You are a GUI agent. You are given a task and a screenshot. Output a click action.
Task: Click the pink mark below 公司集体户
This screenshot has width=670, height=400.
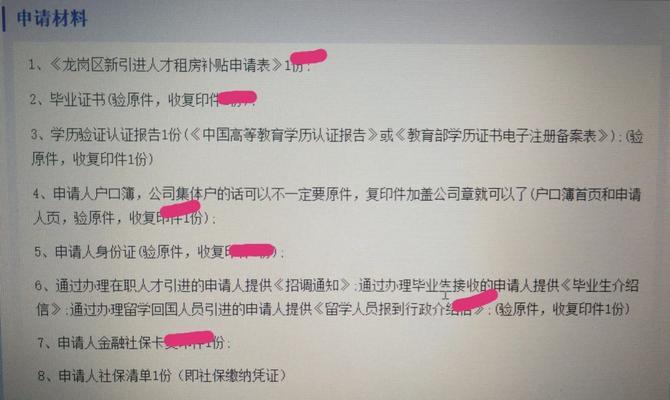tap(180, 209)
